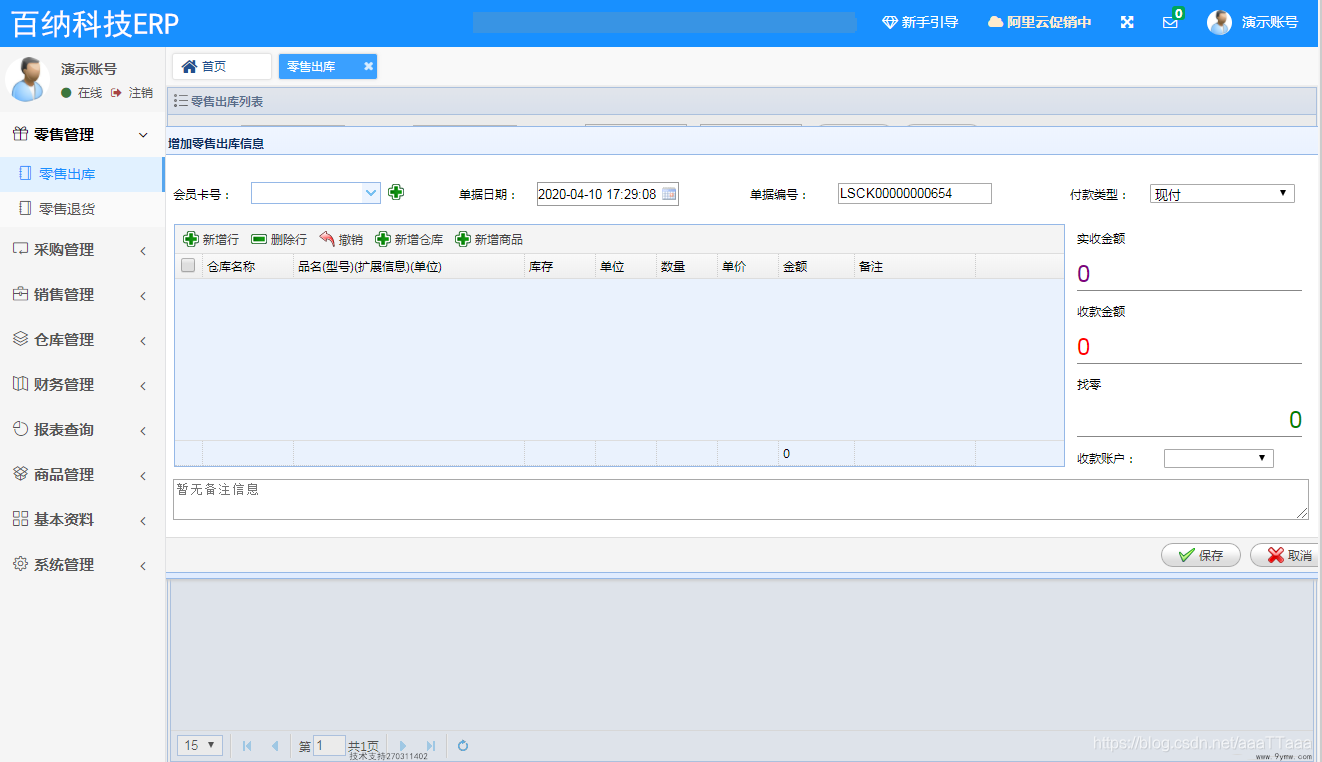The width and height of the screenshot is (1322, 762).
Task: Click 新增商品 to add a product
Action: (x=489, y=240)
